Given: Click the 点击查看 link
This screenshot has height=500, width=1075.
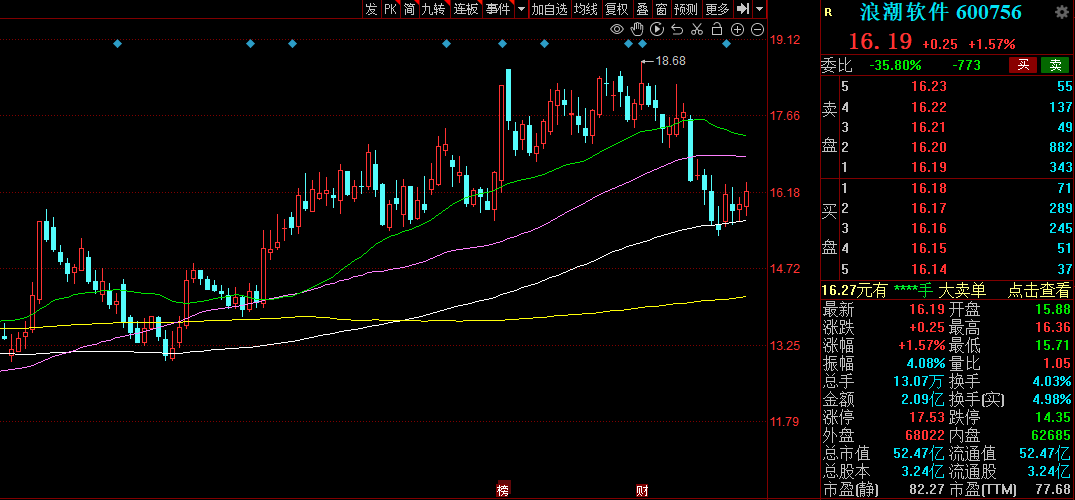Looking at the screenshot, I should pyautogui.click(x=1039, y=290).
